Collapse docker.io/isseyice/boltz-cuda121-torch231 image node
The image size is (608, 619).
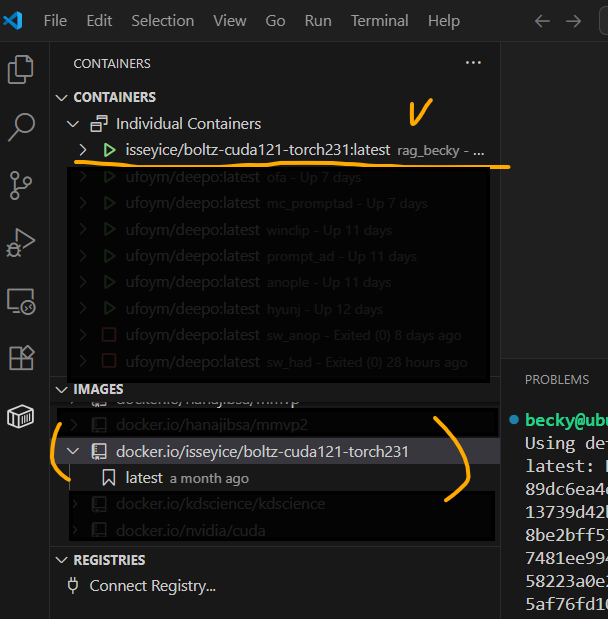click(x=73, y=451)
